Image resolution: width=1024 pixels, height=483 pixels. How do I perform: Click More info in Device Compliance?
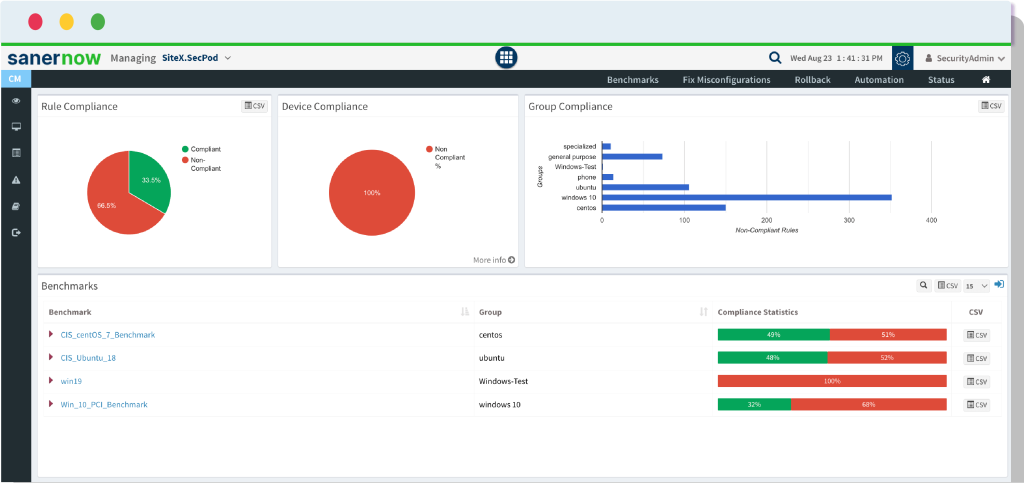pos(494,260)
